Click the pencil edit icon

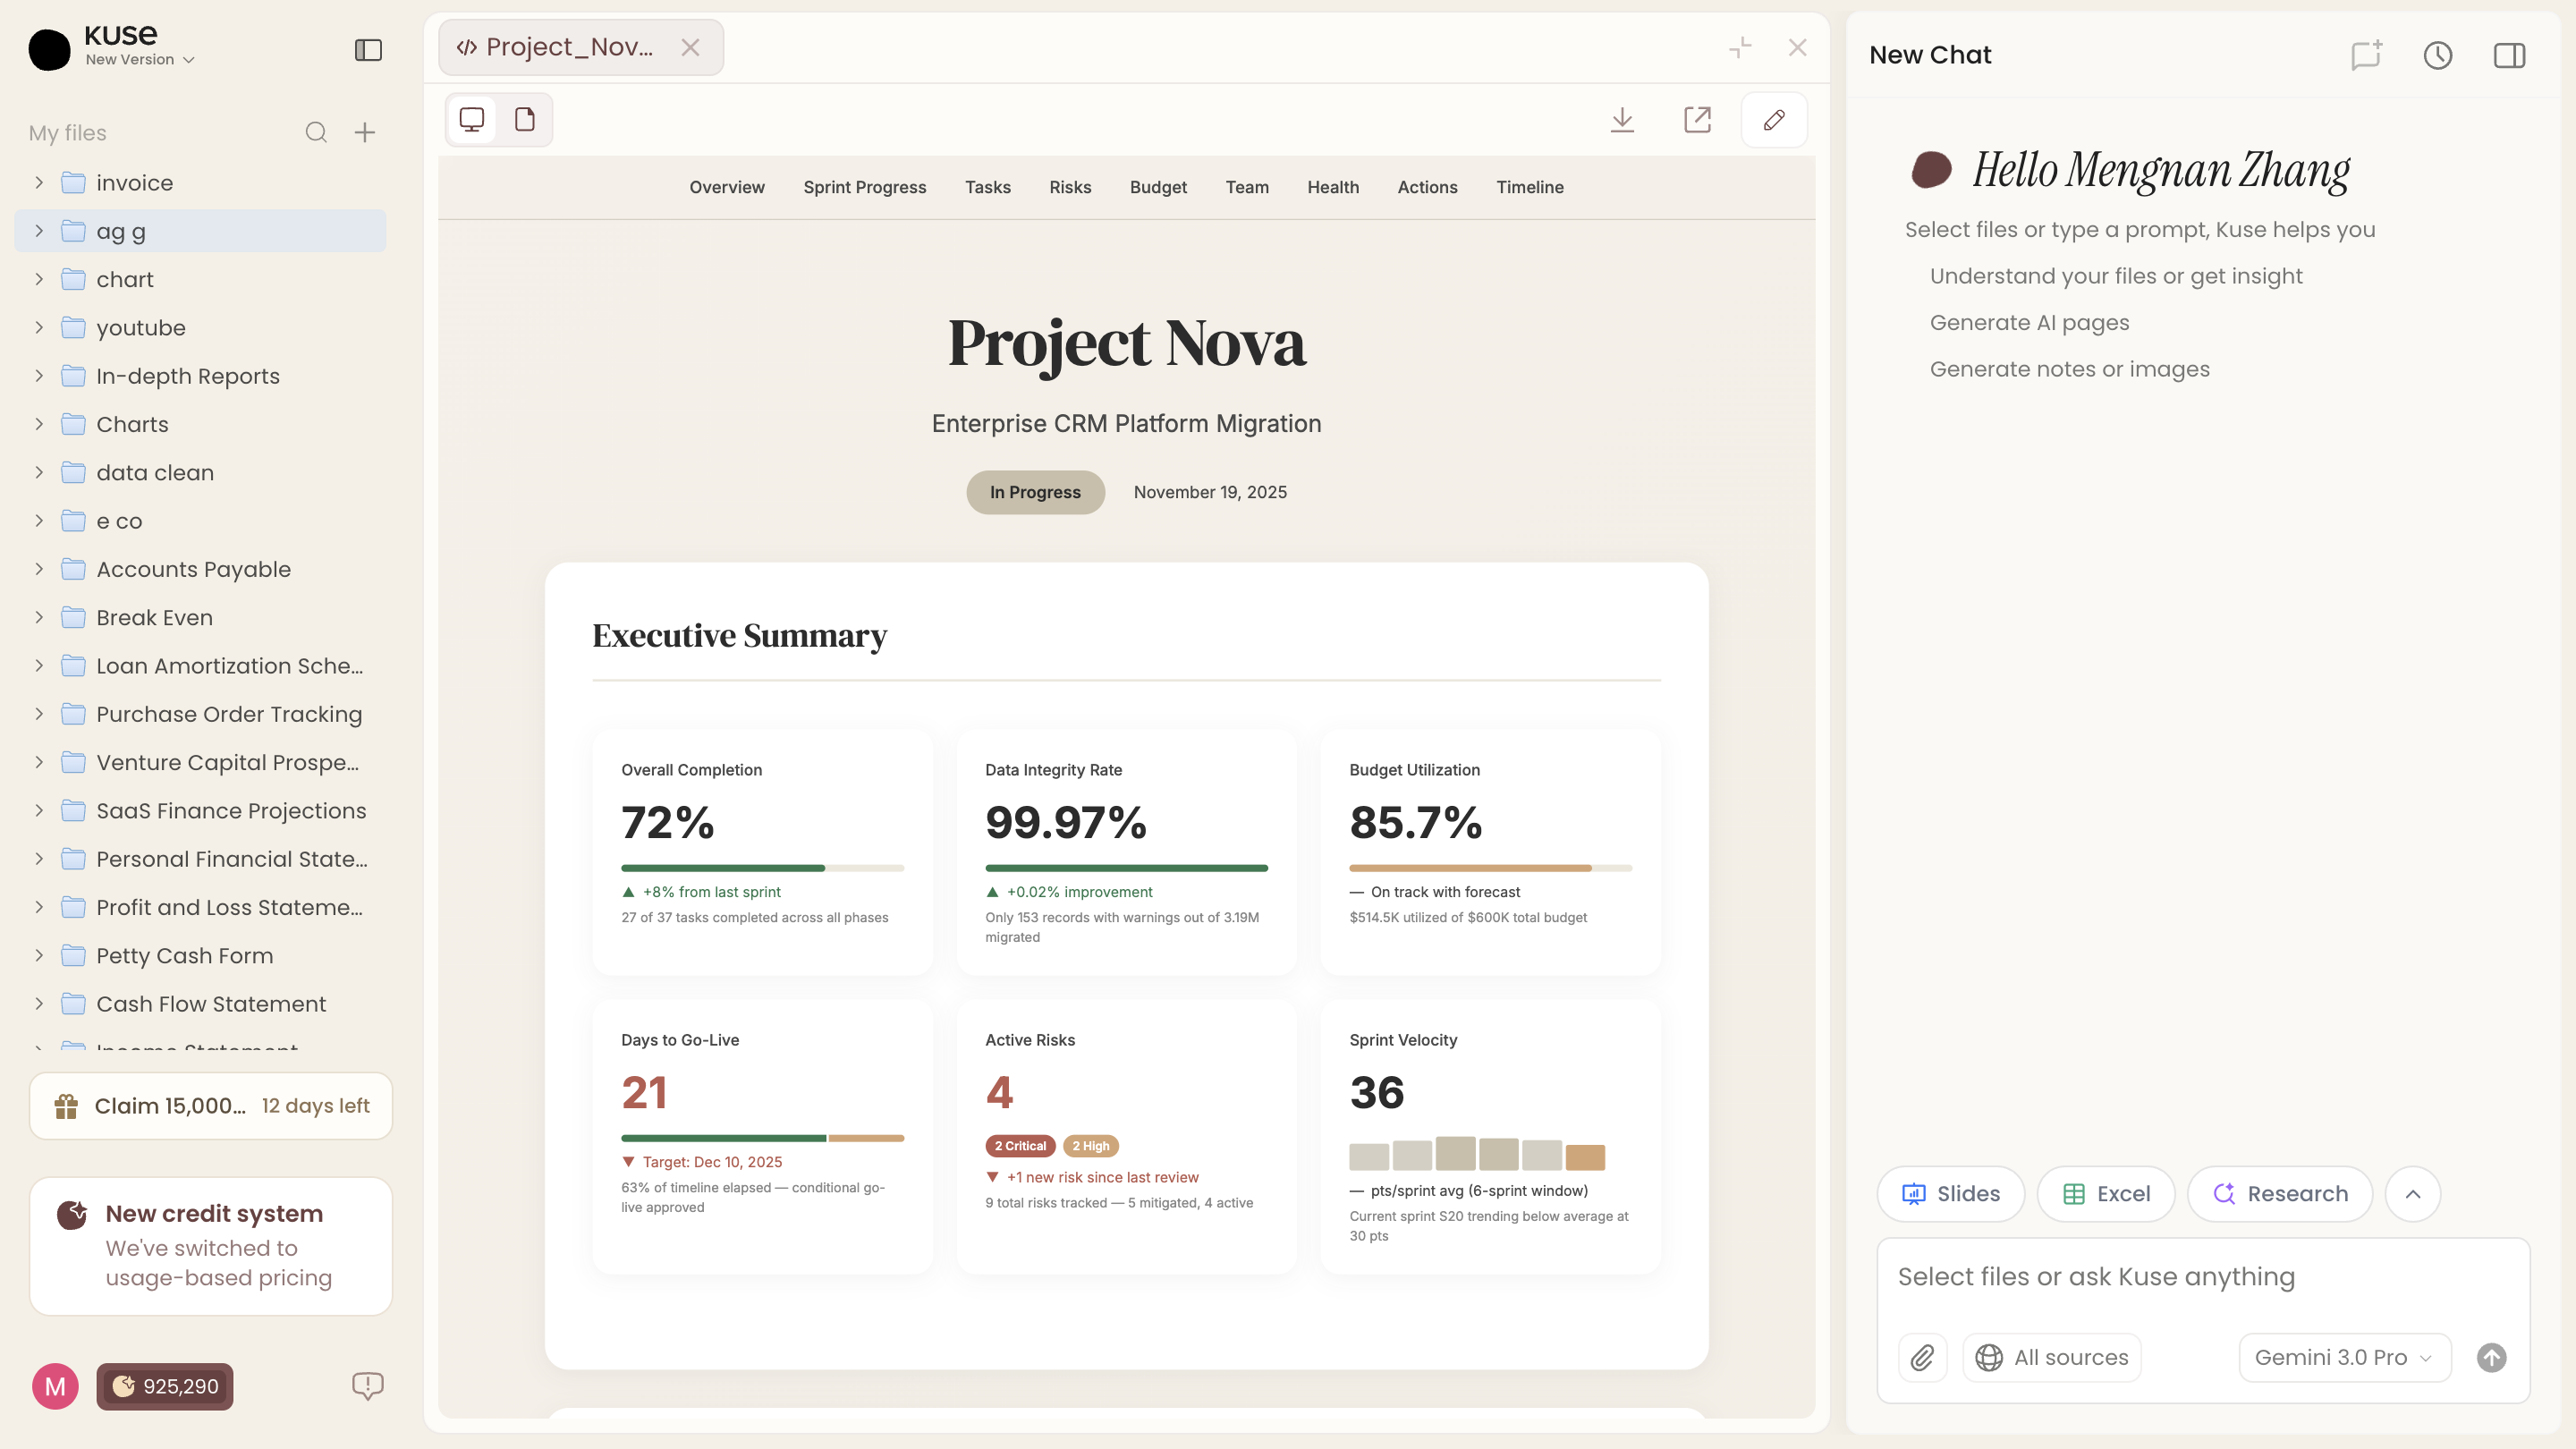point(1774,120)
